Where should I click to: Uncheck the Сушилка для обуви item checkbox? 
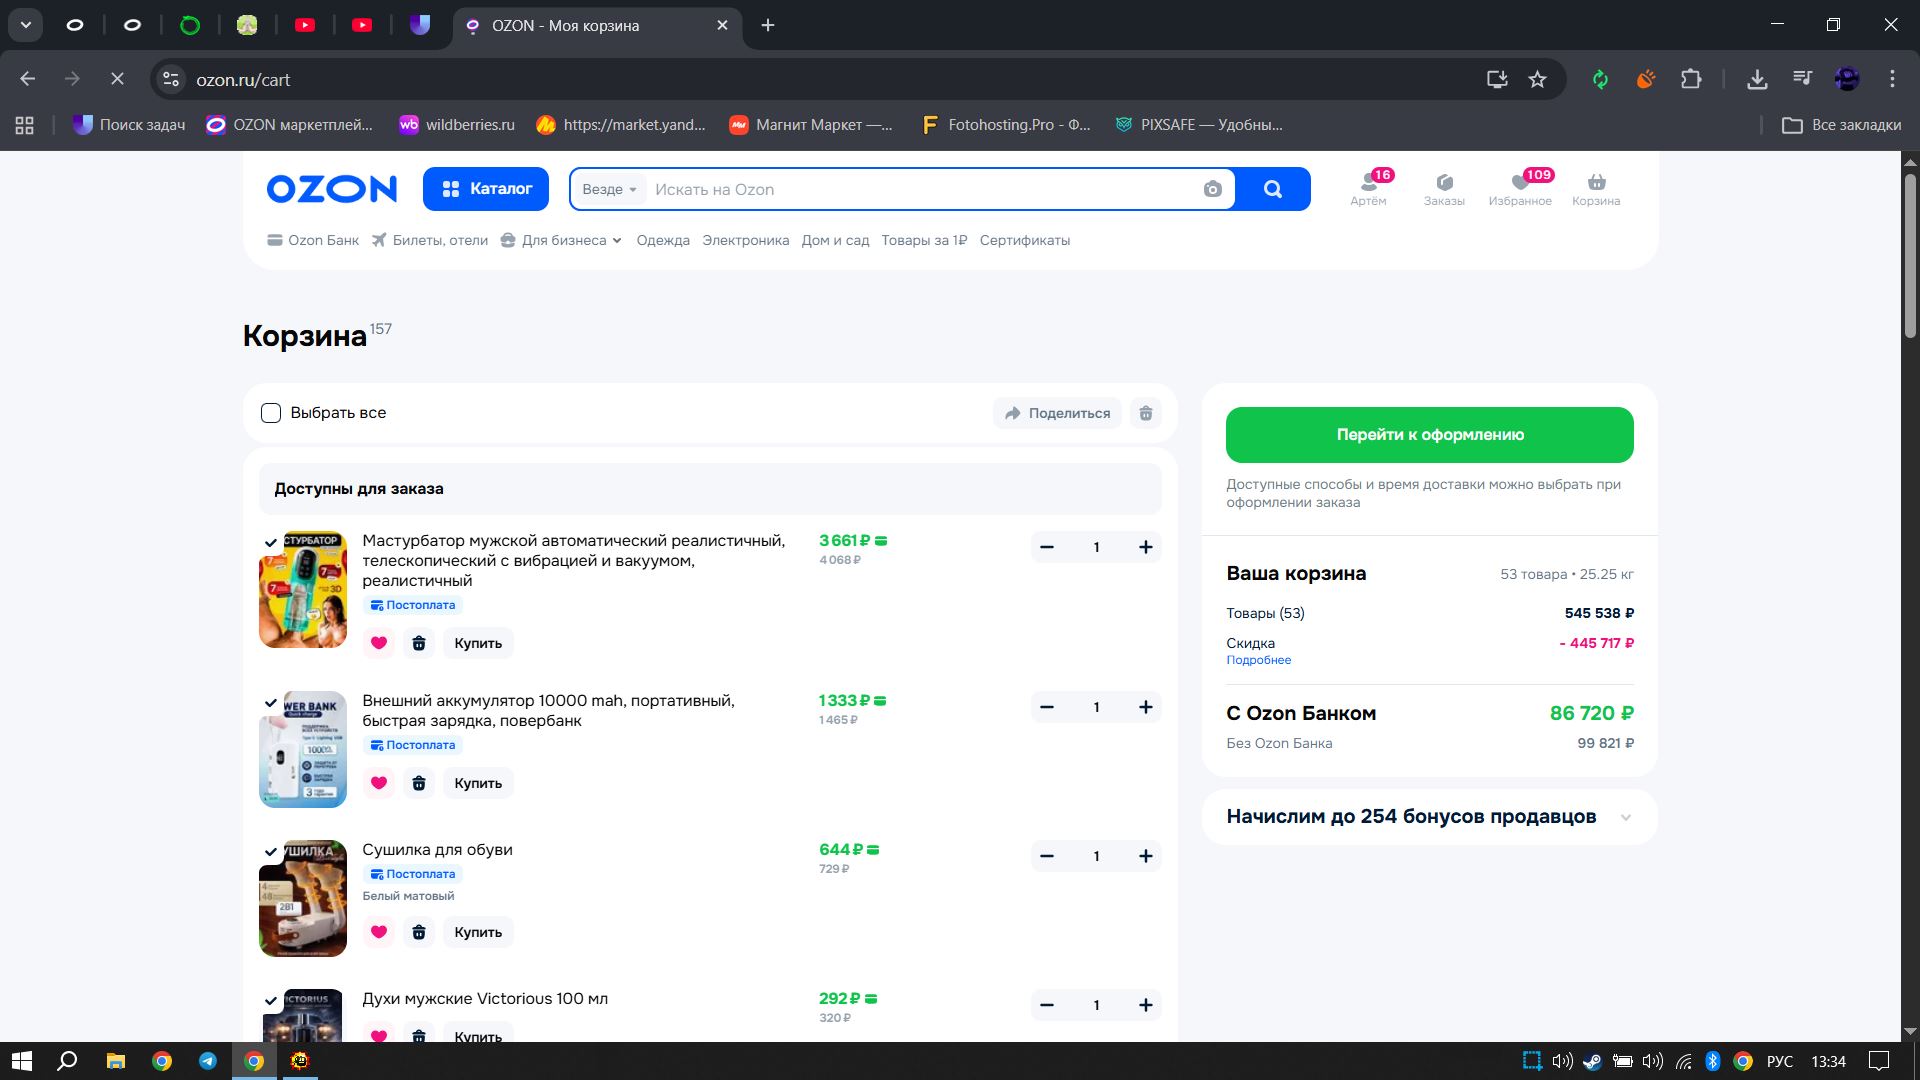coord(271,852)
